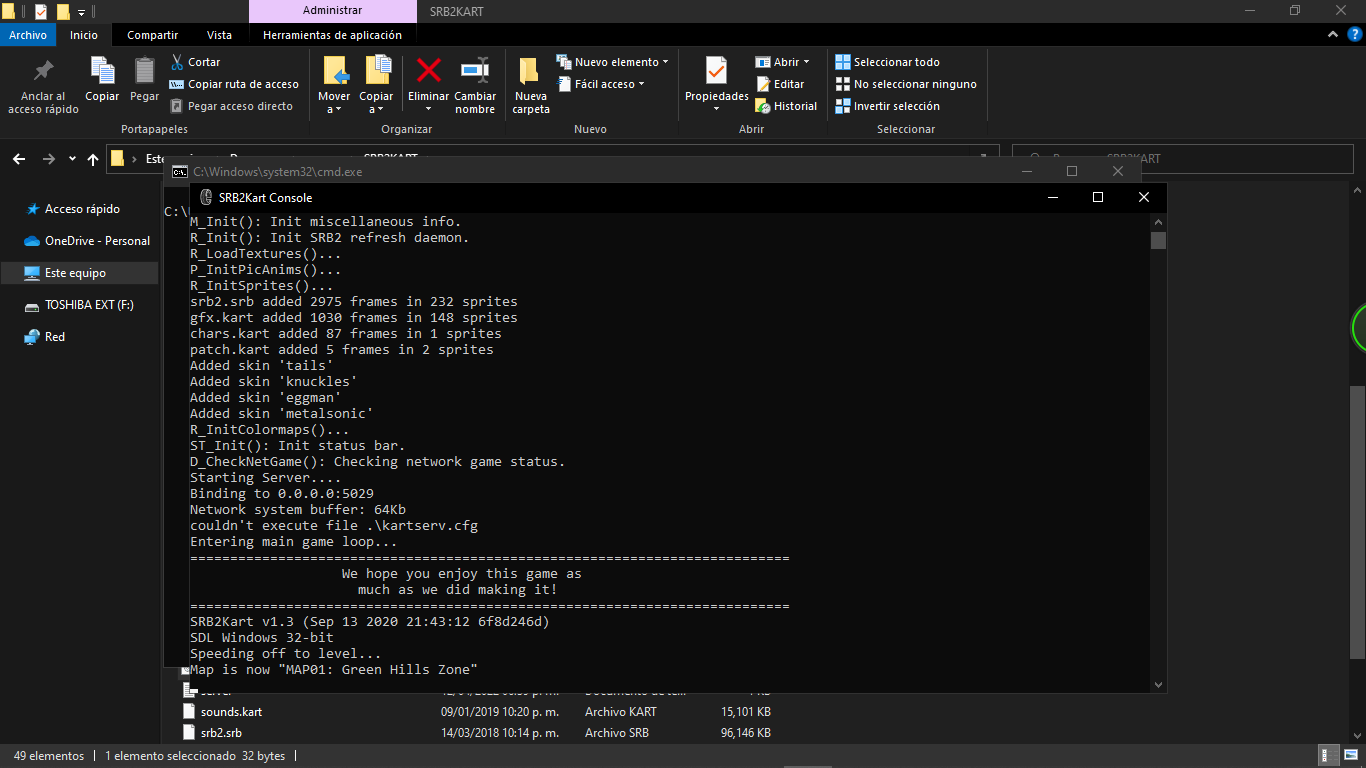Click the SRB2Kart Console title icon

pyautogui.click(x=206, y=197)
